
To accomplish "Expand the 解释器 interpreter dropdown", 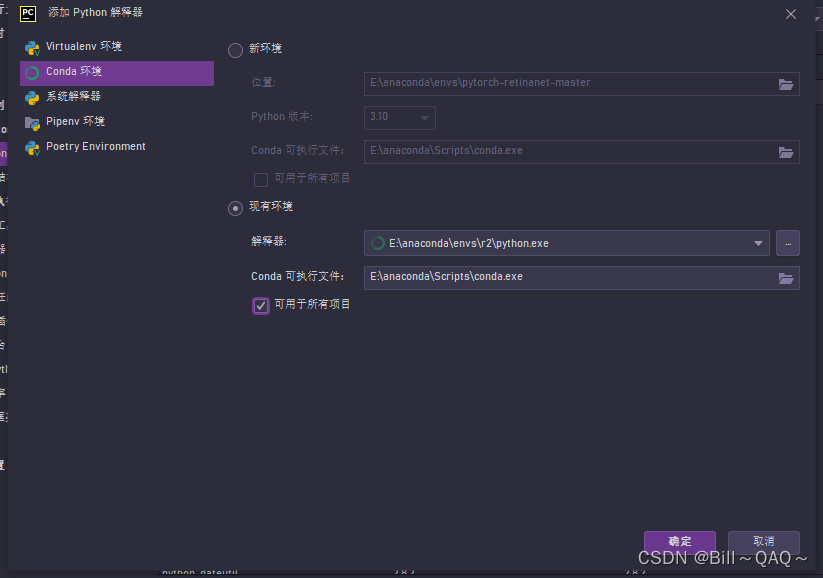I will point(757,242).
